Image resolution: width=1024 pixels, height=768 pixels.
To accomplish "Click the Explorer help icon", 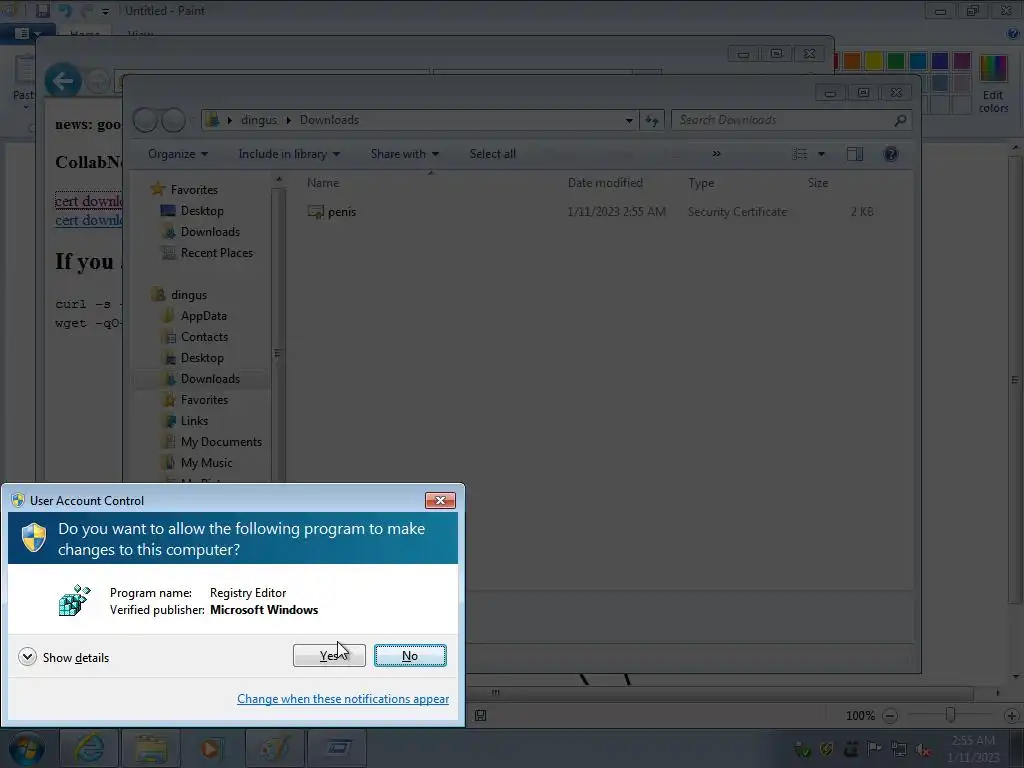I will click(890, 154).
